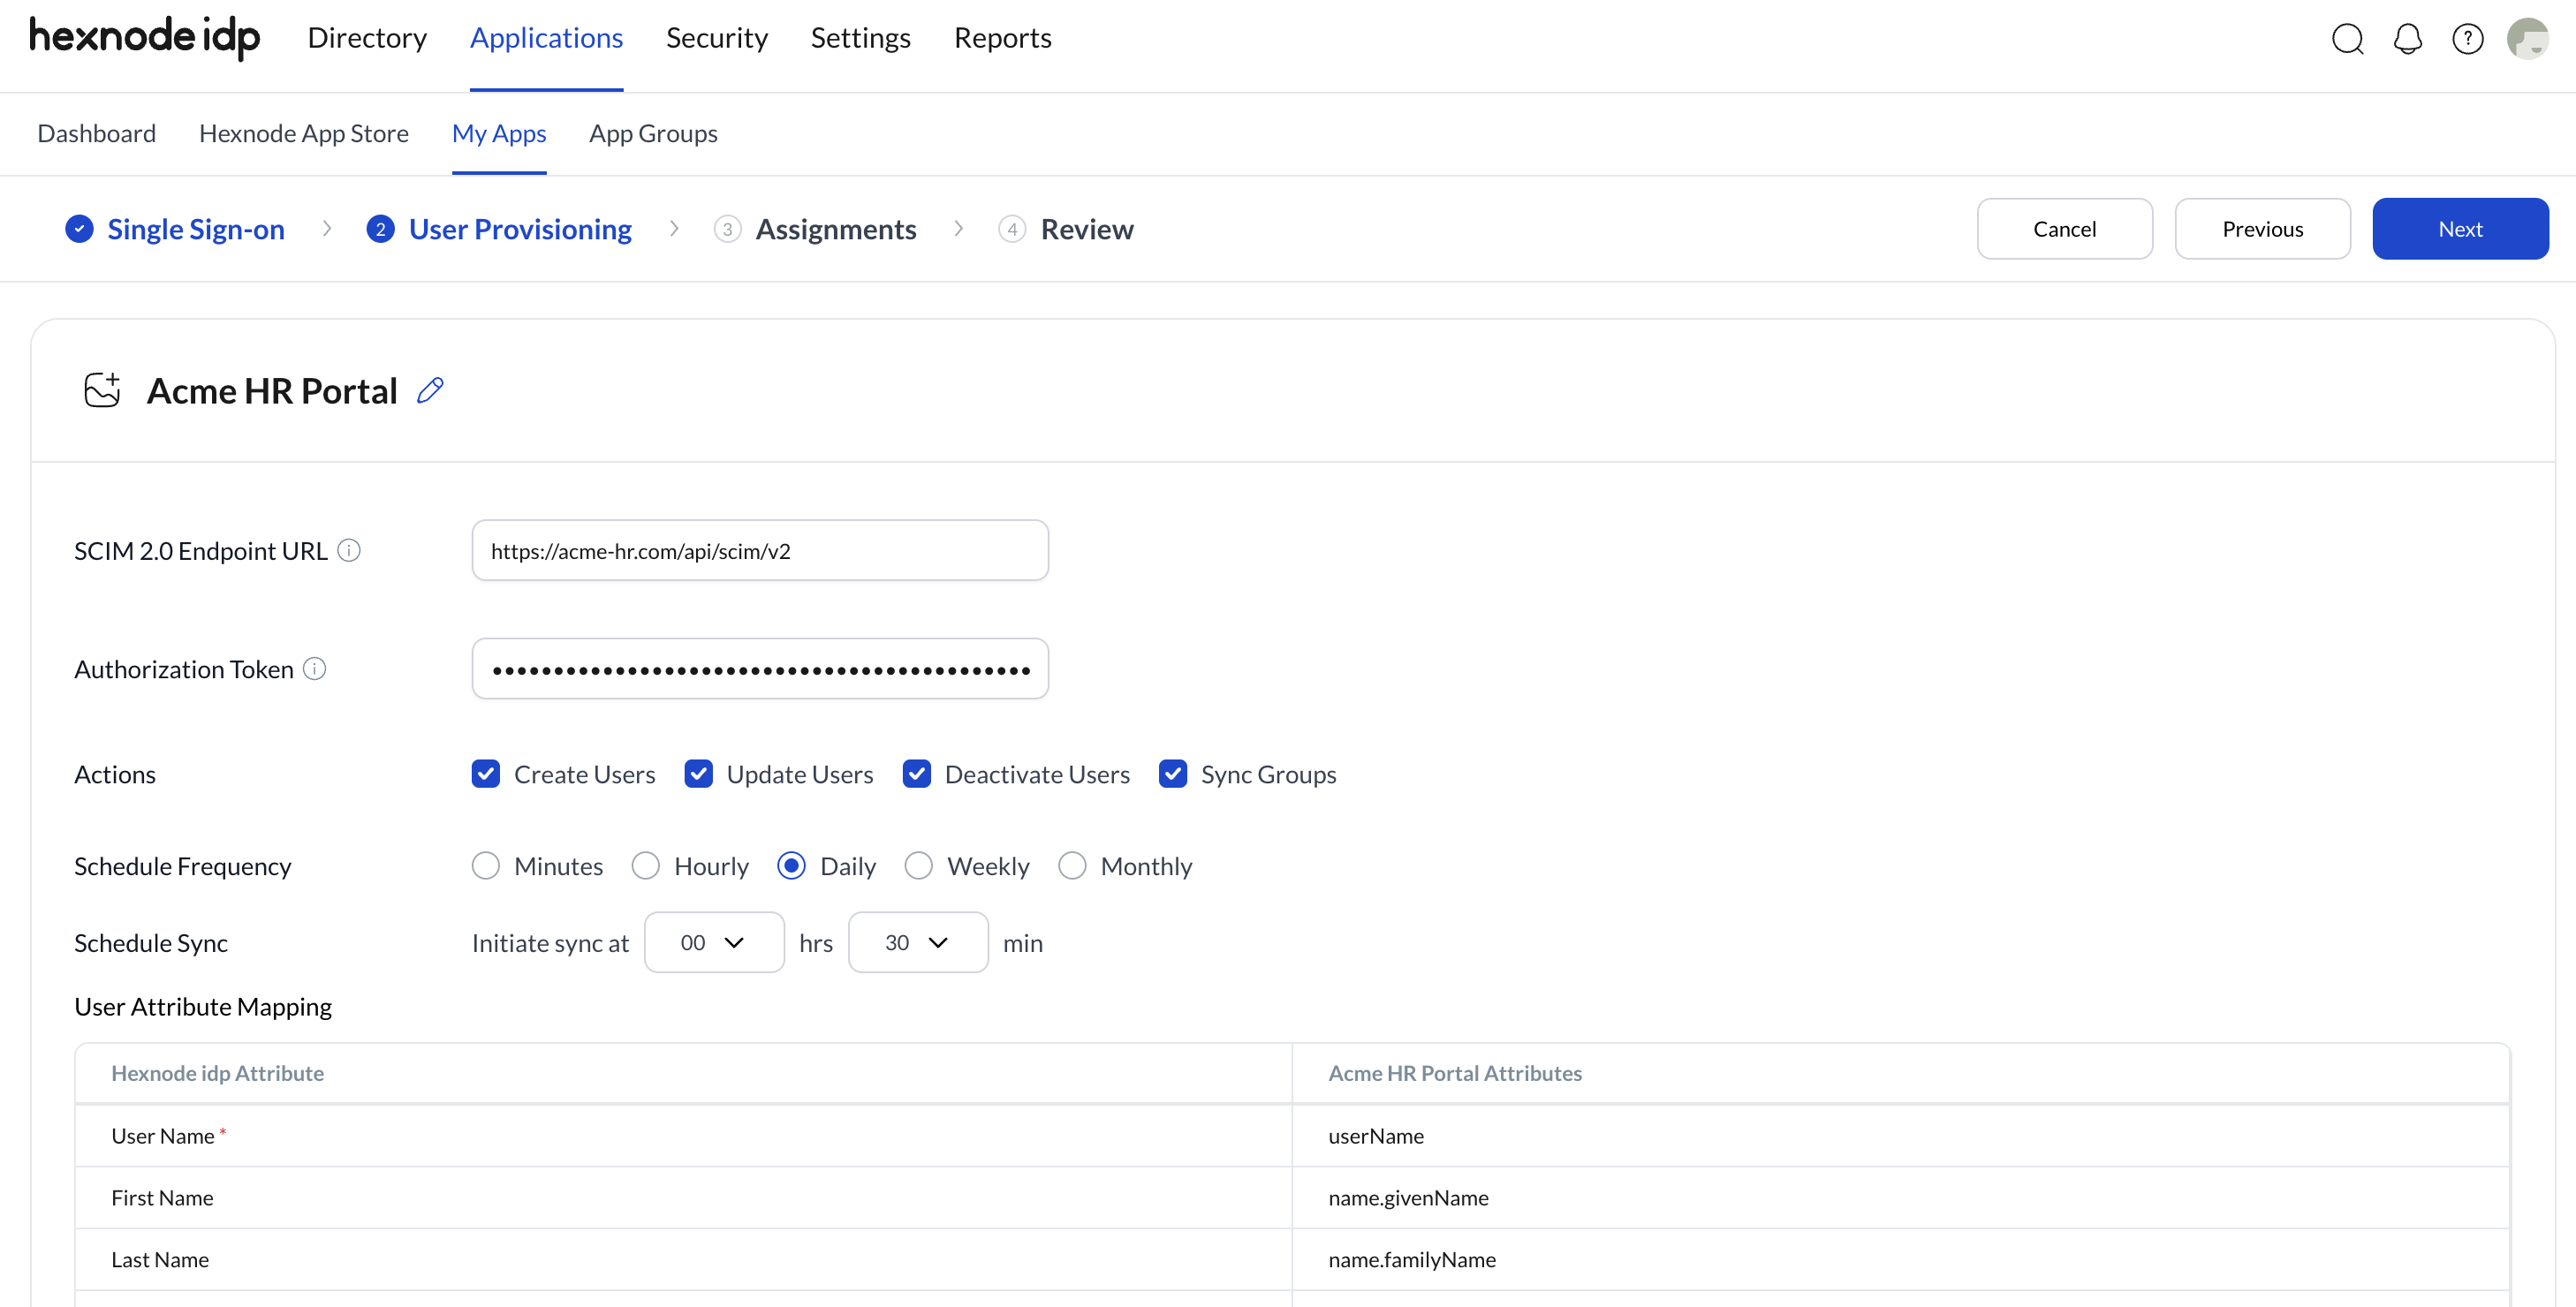The width and height of the screenshot is (2576, 1307).
Task: Uncheck Deactivate Users action
Action: 917,774
